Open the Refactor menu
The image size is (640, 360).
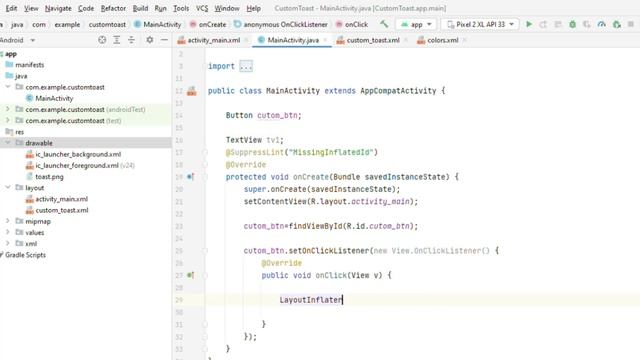[x=113, y=8]
